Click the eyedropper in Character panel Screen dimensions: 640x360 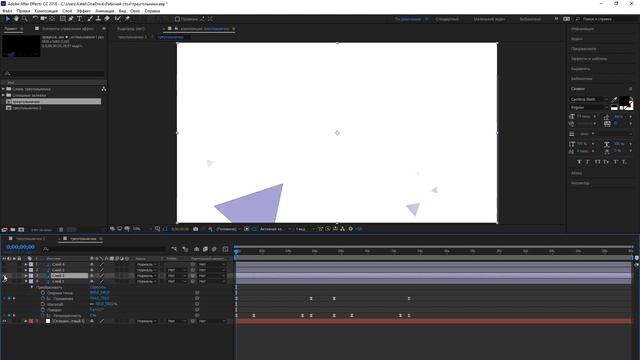pyautogui.click(x=614, y=100)
